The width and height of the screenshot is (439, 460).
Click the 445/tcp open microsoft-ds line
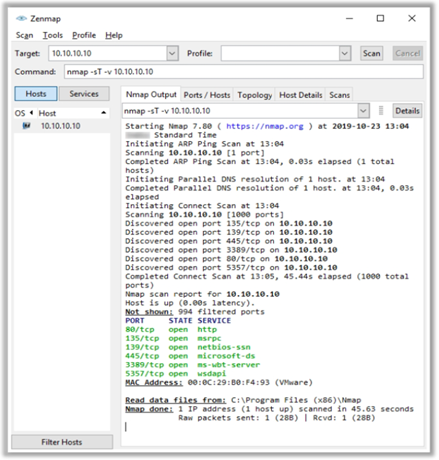pos(190,356)
